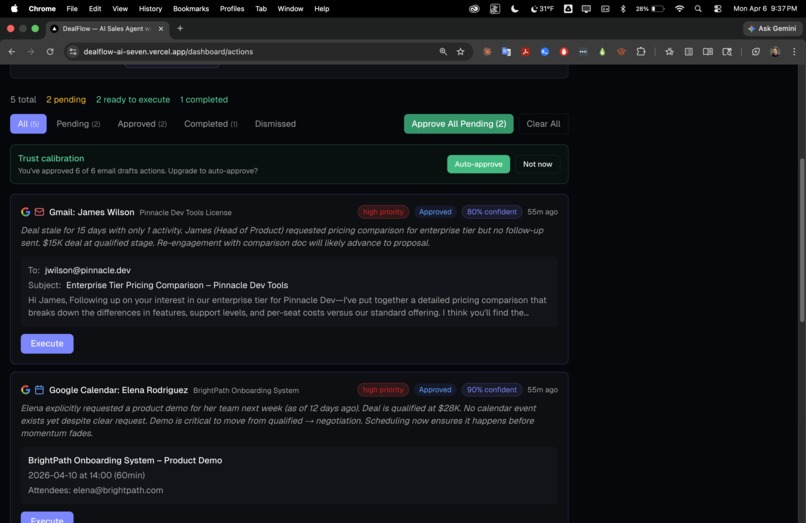Click the calendar icon for Elena Rodriguez

[39, 390]
